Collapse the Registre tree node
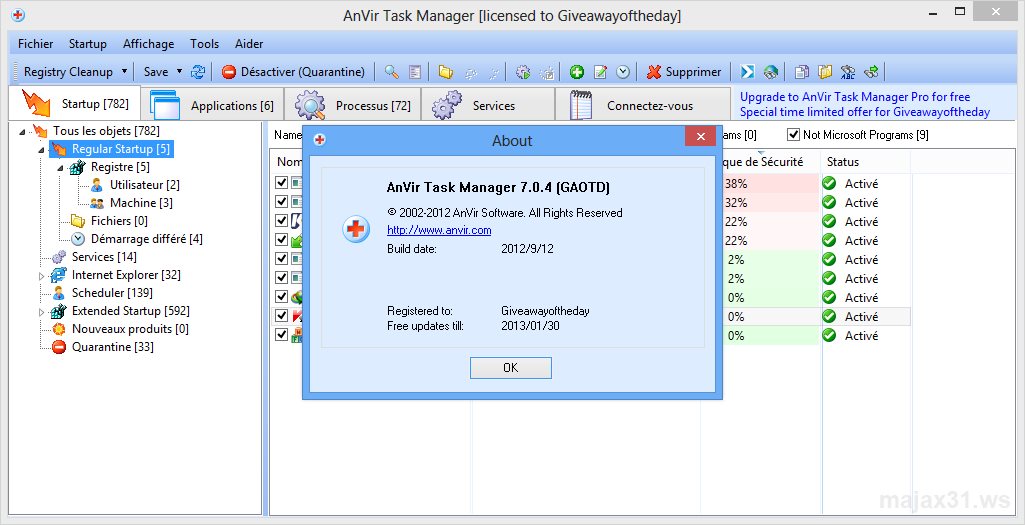Screen dimensions: 1025x525 (60, 168)
